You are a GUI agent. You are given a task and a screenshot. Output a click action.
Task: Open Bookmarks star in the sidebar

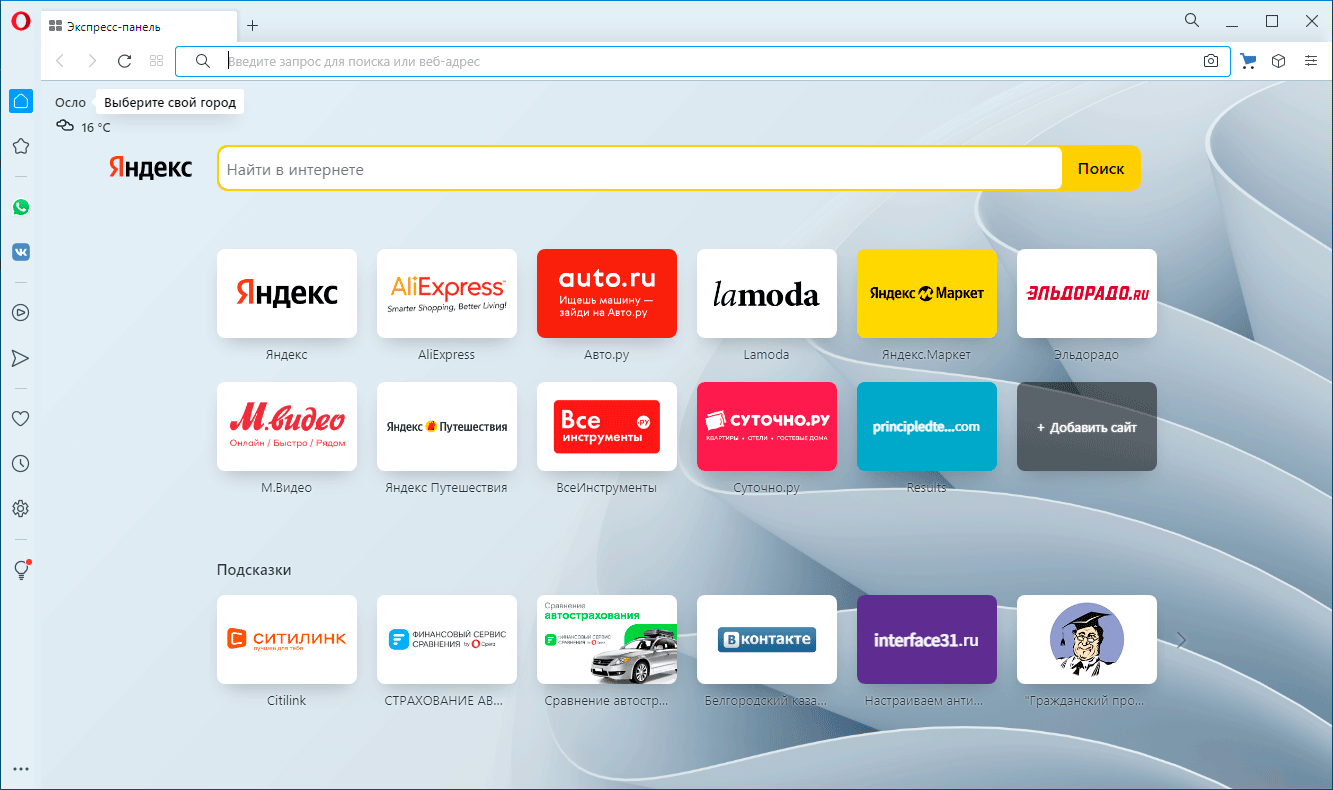point(20,146)
